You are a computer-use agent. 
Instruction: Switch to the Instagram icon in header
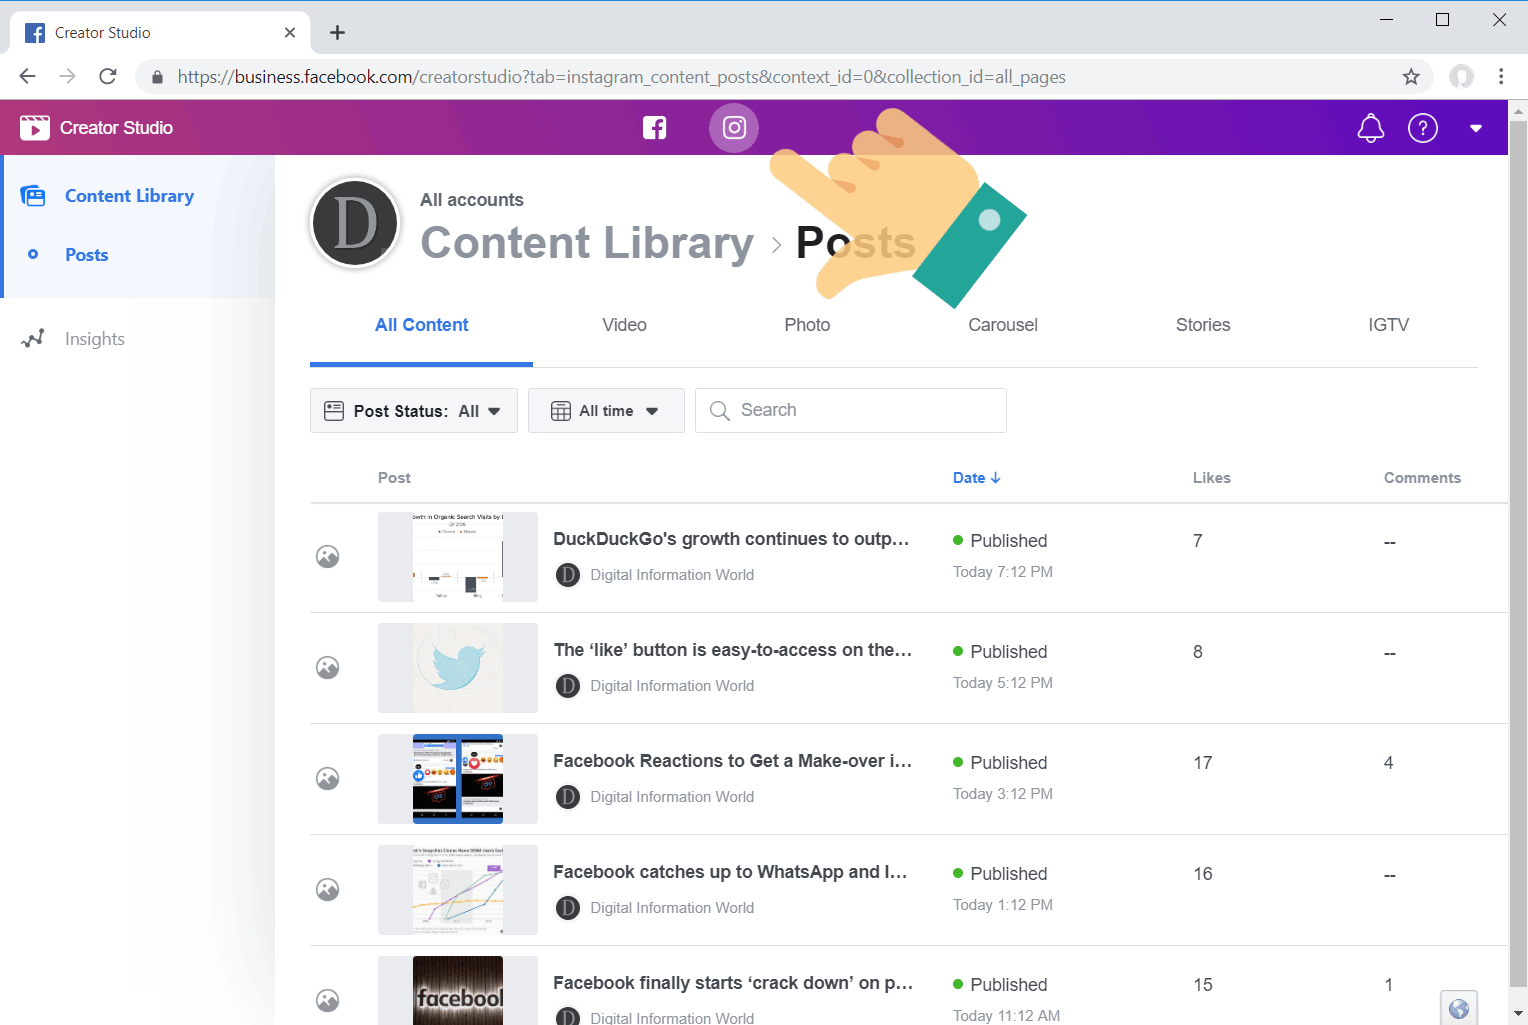point(734,128)
